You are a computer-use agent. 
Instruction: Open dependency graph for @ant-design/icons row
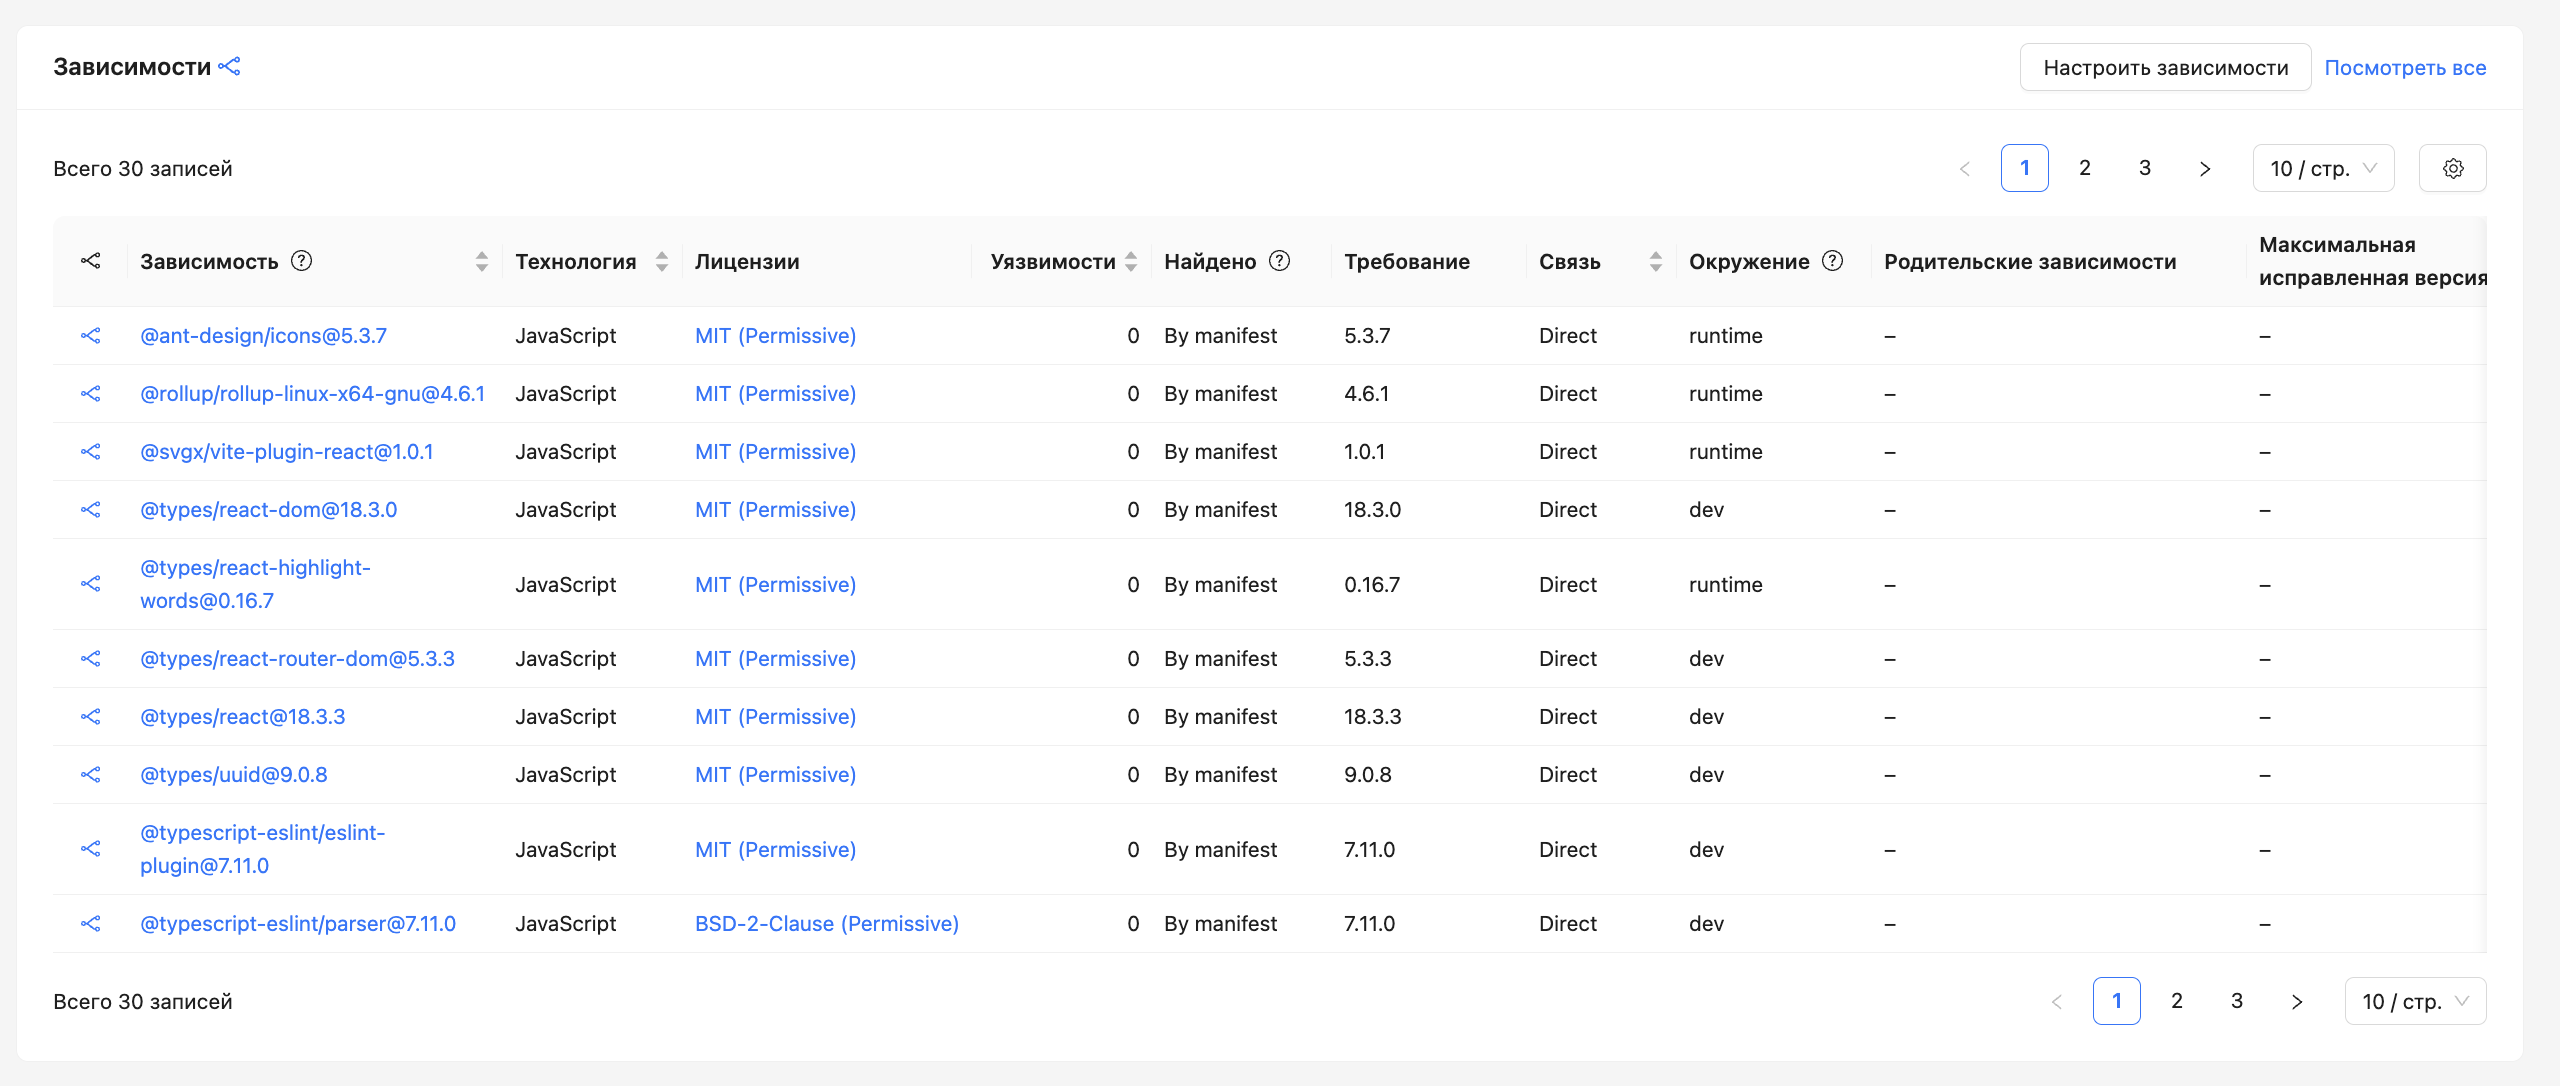click(91, 336)
